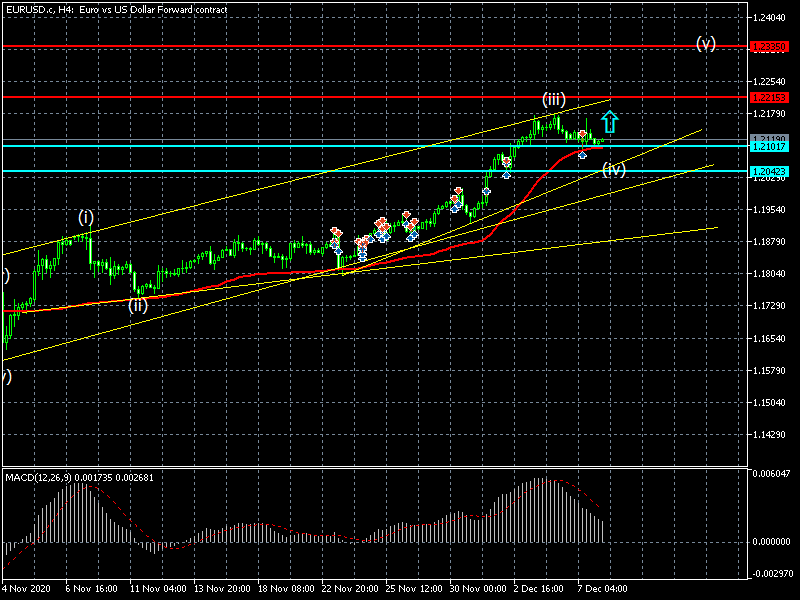Click the 1.14290 price axis label
Image resolution: width=800 pixels, height=600 pixels.
pos(770,436)
